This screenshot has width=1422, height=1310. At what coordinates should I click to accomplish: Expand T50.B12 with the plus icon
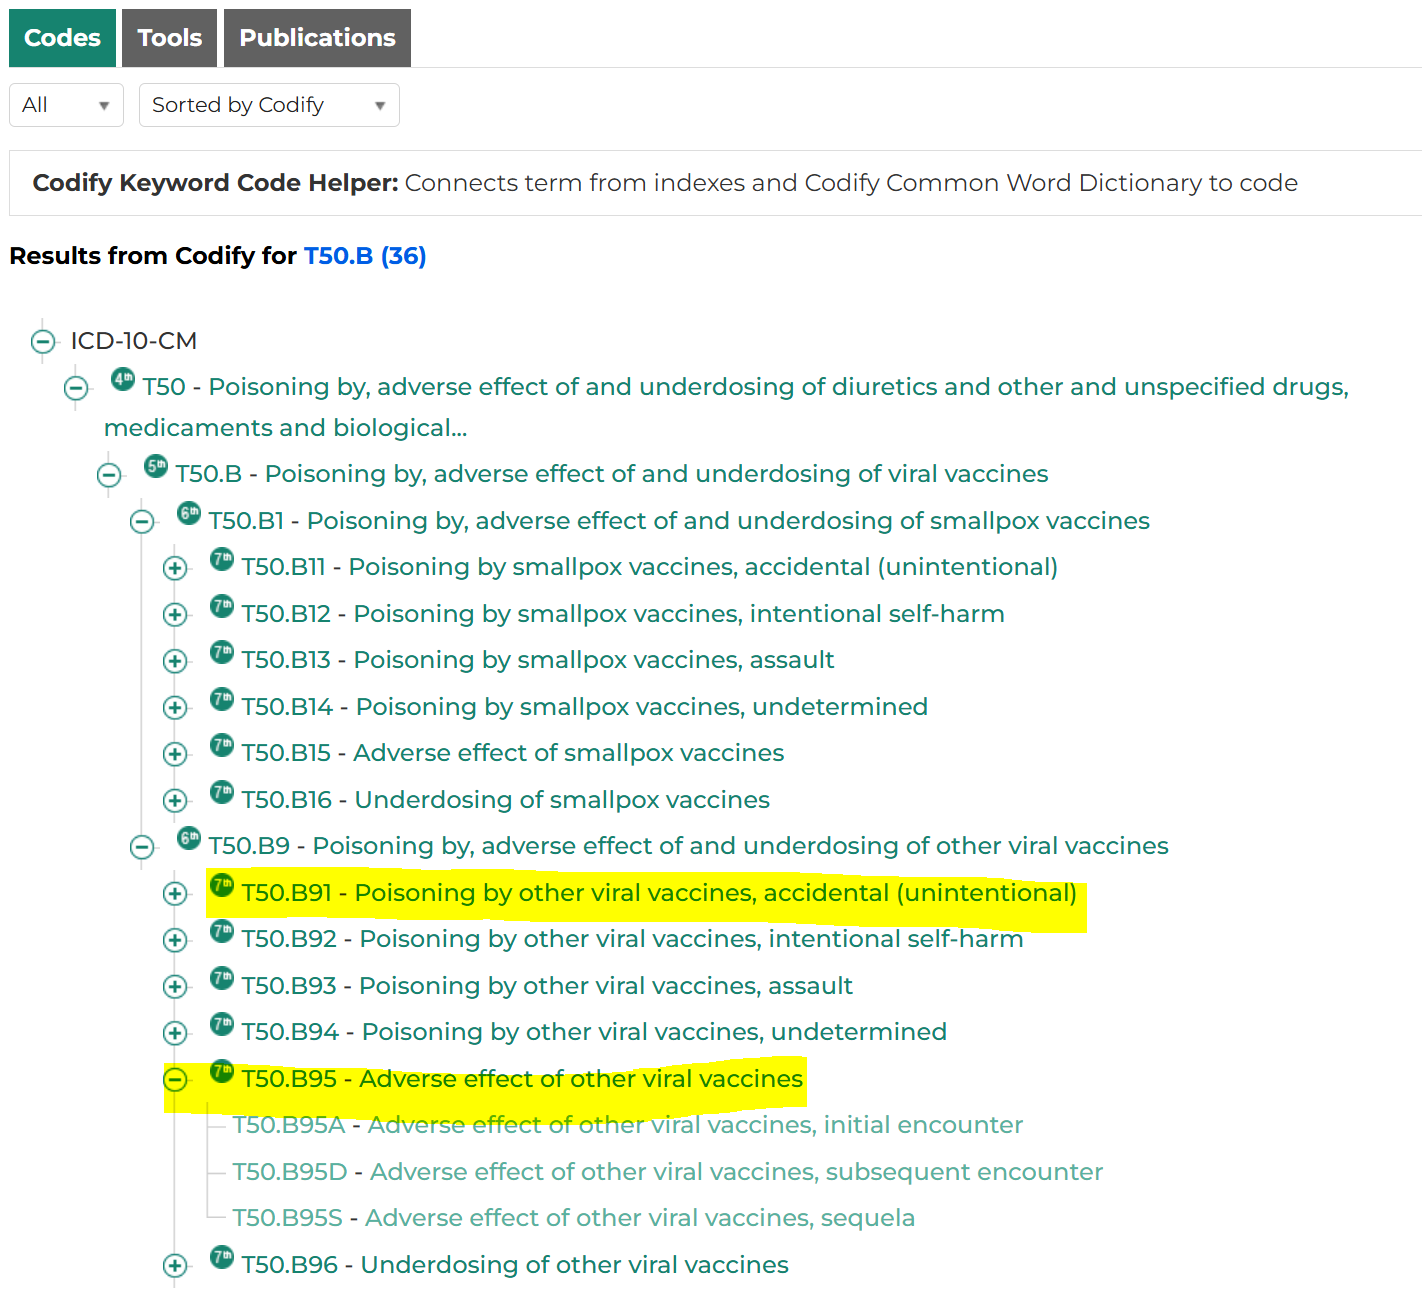point(175,614)
